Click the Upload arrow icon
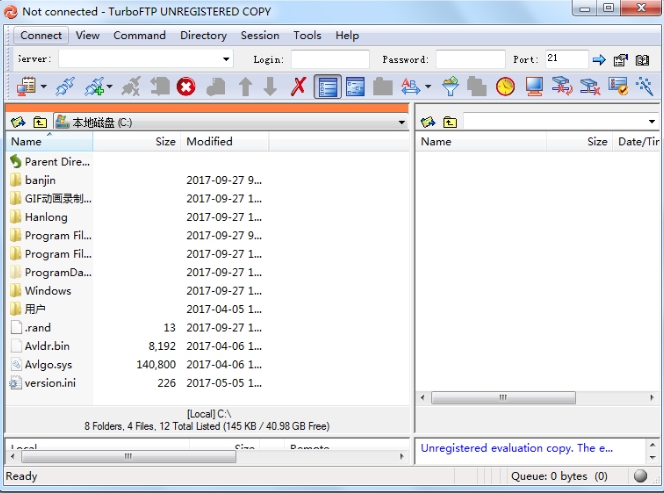 [245, 87]
